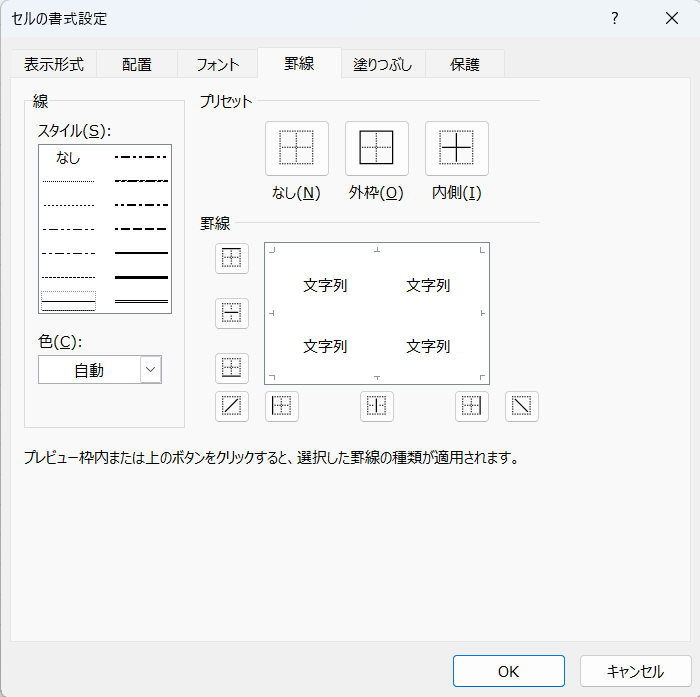Choose the medium dashed line style
The height and width of the screenshot is (697, 700).
141,229
